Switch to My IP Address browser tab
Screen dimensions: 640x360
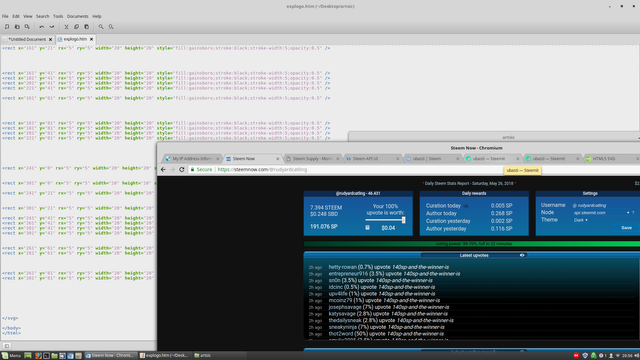click(191, 159)
